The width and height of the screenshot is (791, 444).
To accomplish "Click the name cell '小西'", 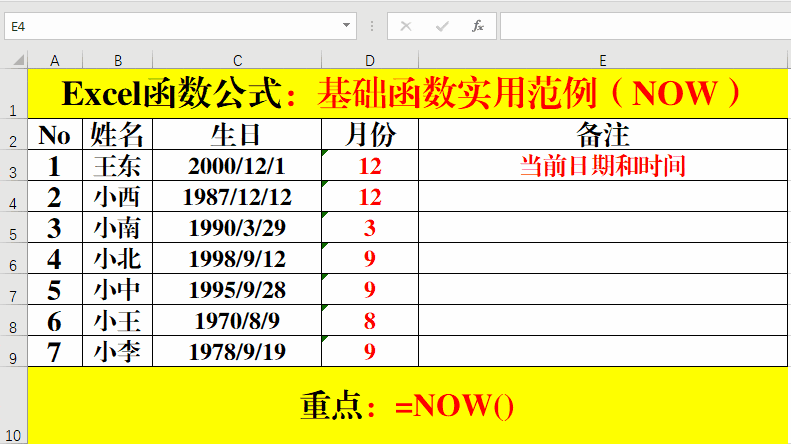I will (118, 196).
